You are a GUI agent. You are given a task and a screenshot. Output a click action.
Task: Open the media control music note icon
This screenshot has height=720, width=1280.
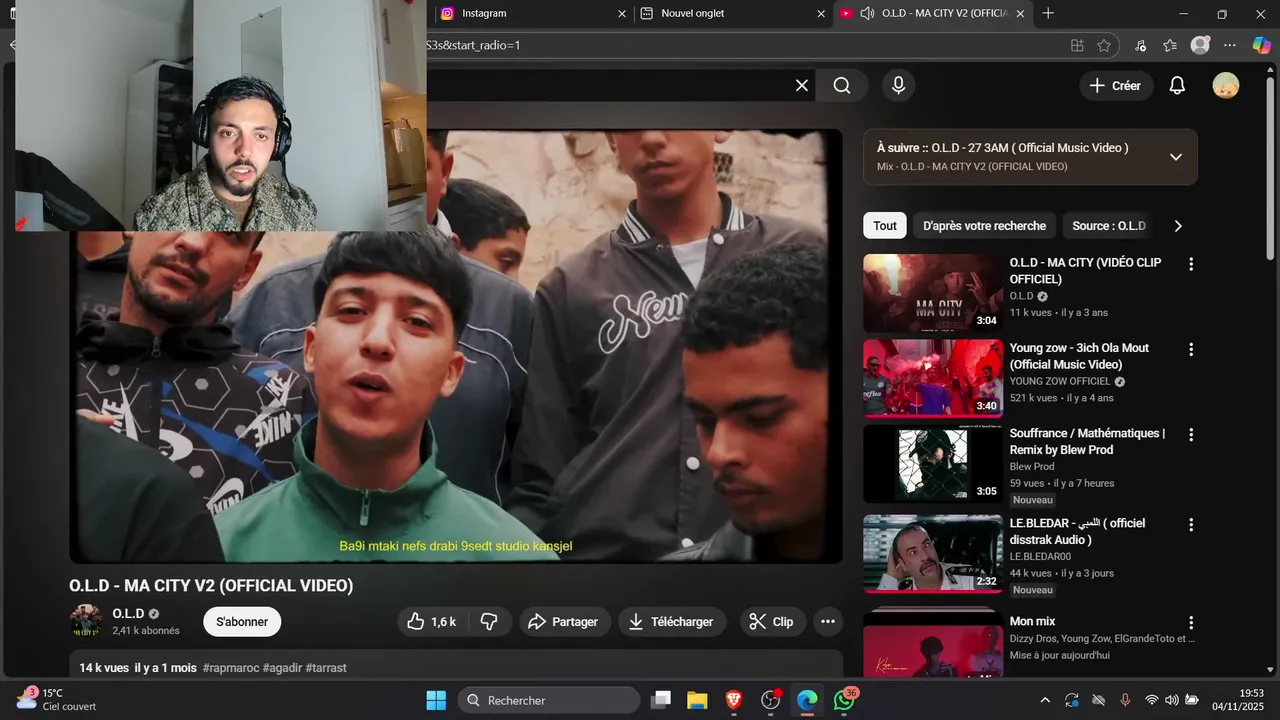(x=1141, y=45)
